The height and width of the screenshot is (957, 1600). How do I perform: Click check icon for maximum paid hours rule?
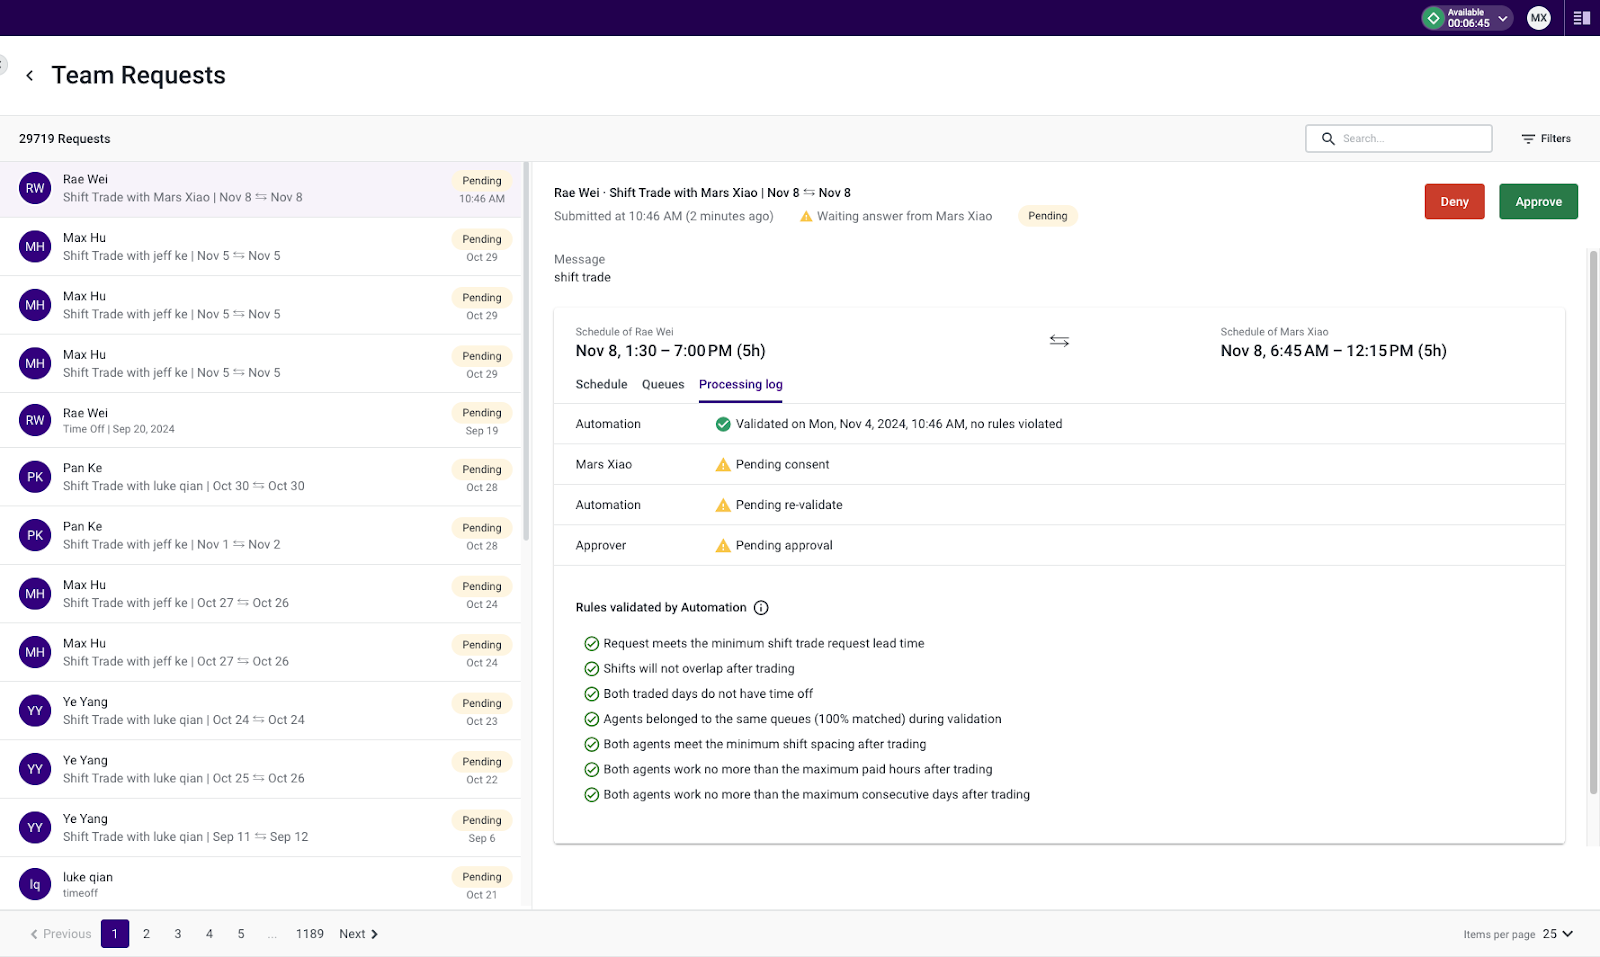coord(592,770)
